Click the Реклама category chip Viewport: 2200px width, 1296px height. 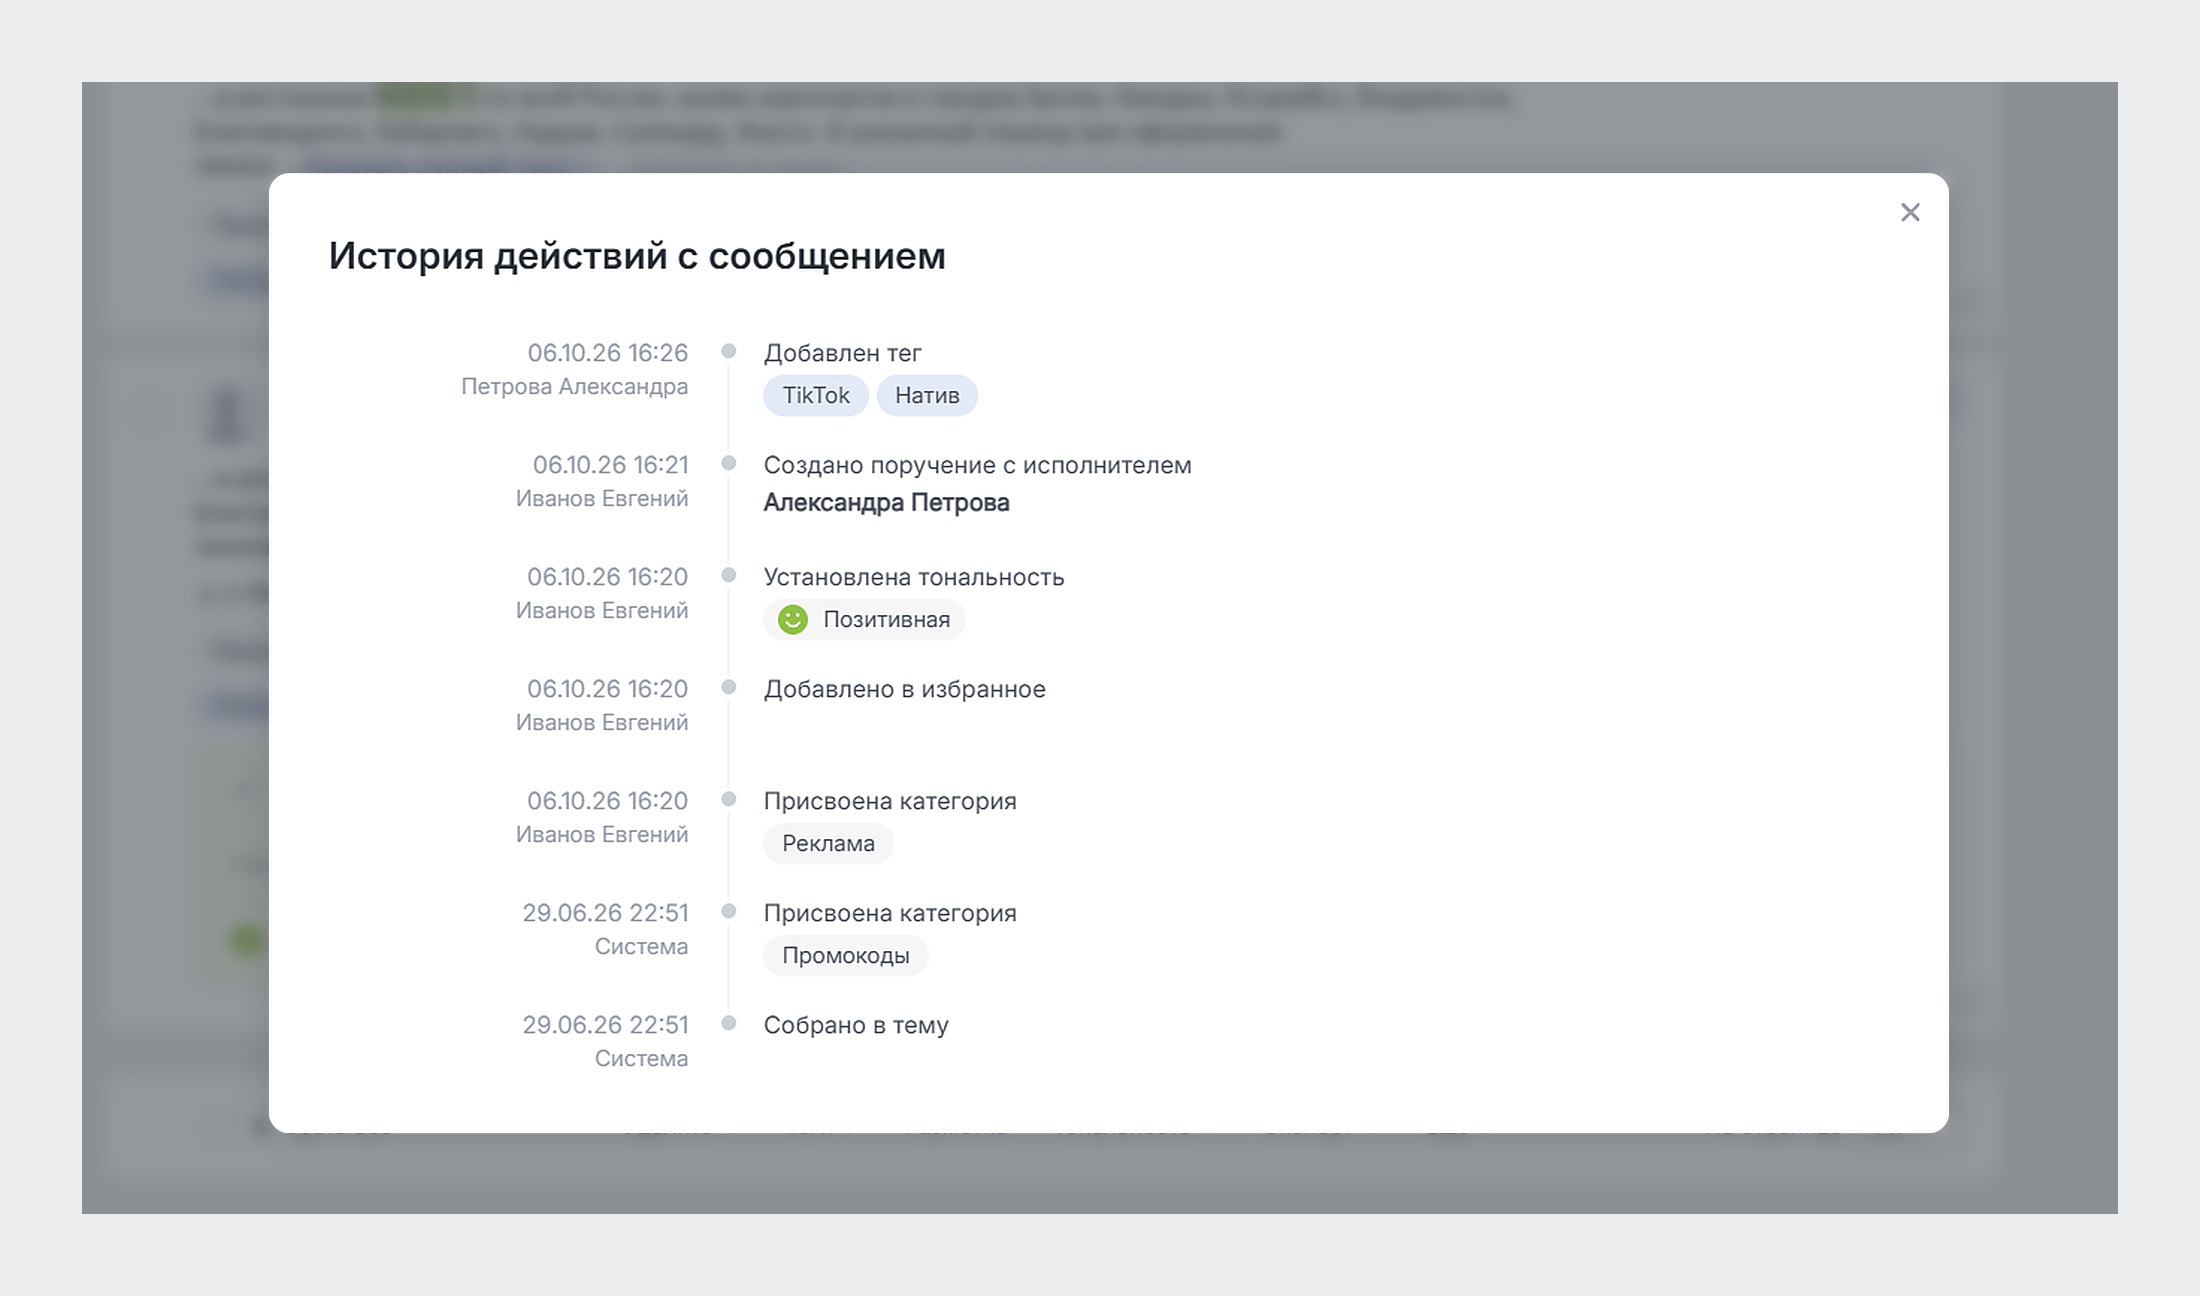tap(828, 843)
